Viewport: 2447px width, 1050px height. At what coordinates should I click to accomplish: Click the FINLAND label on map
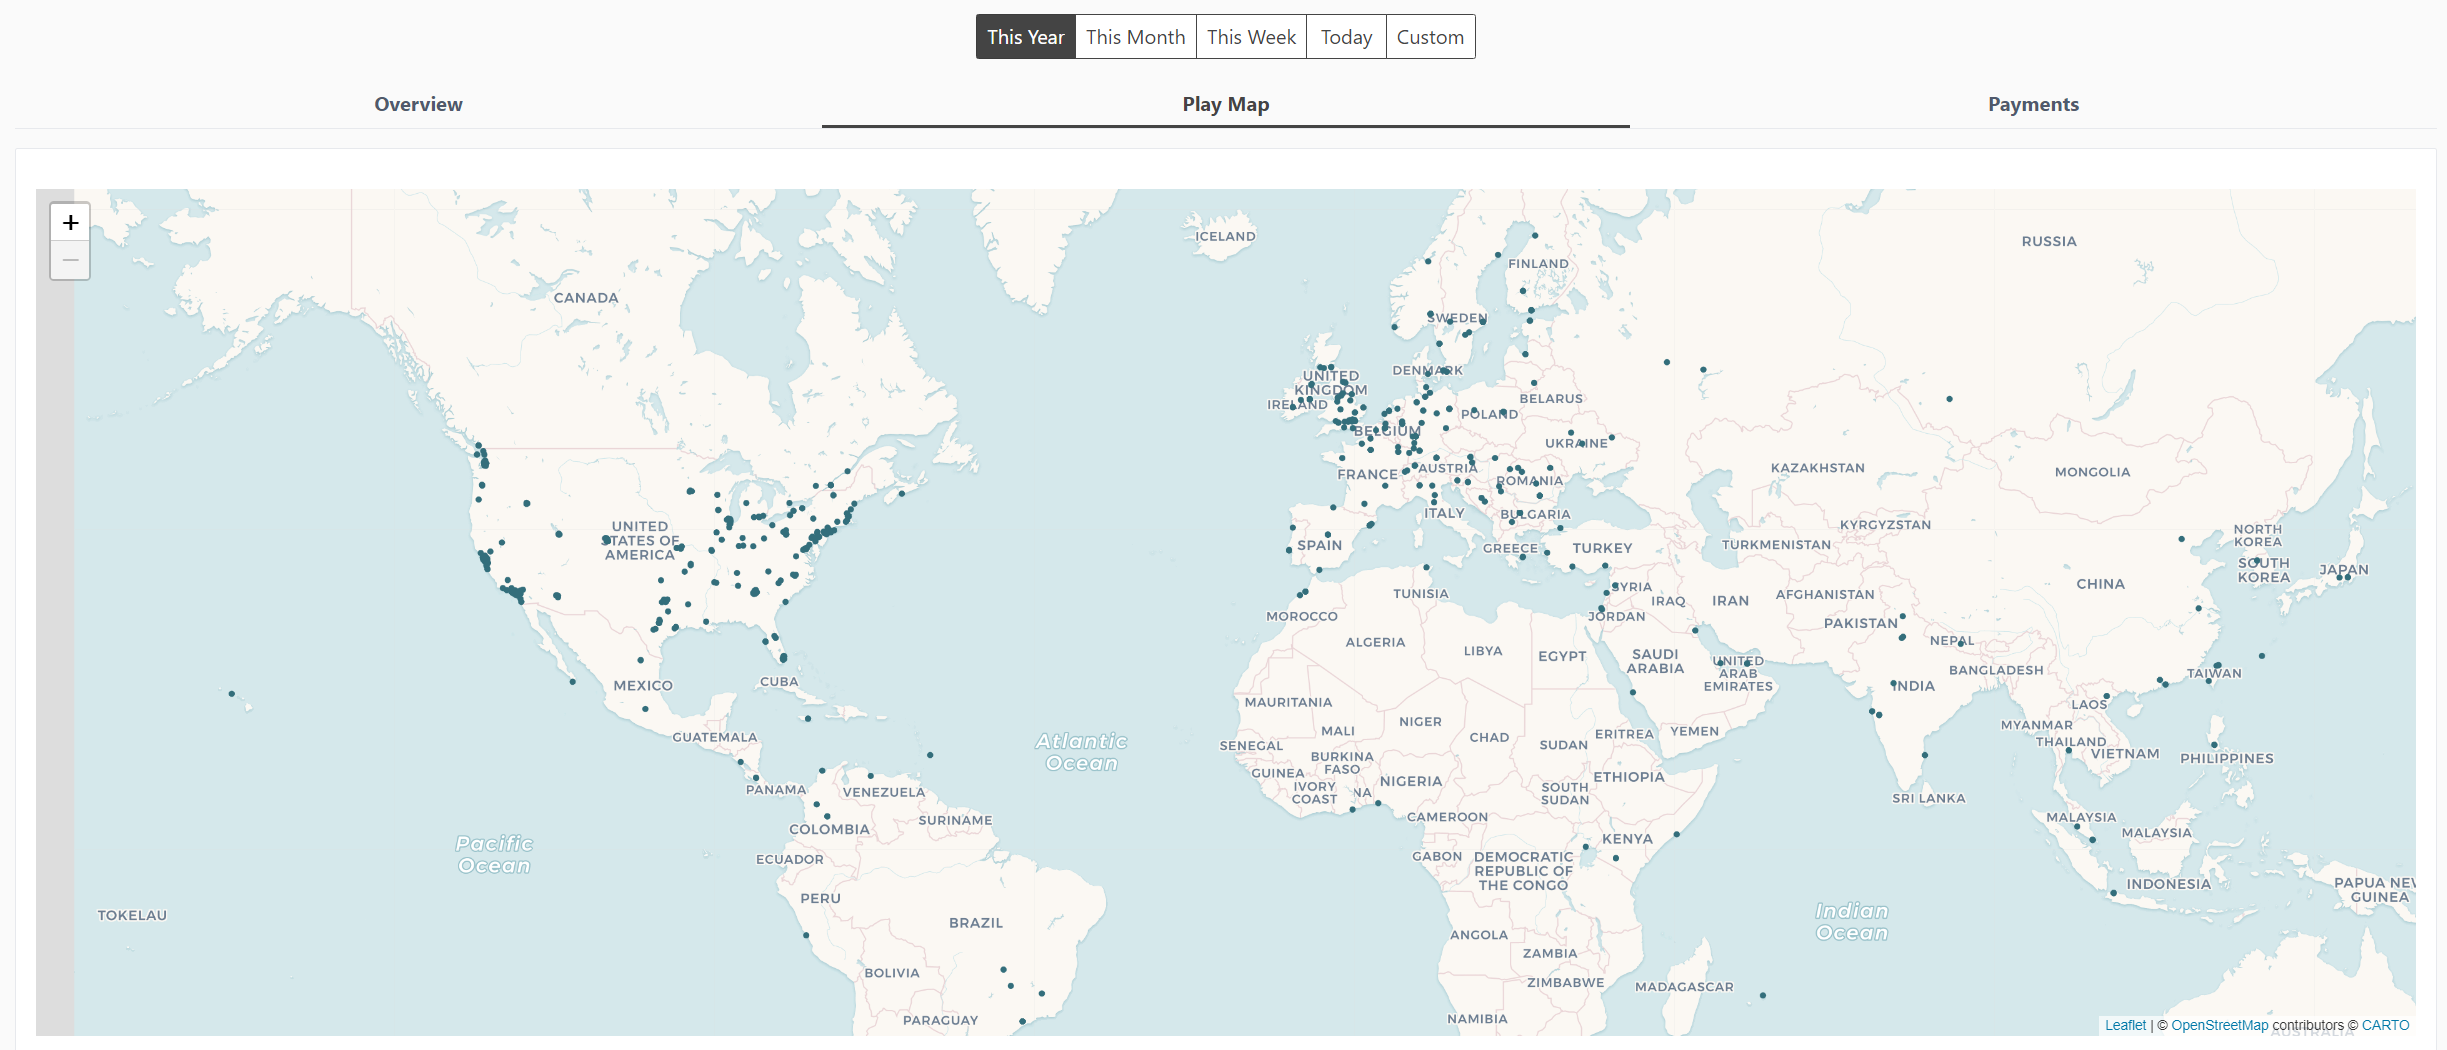pos(1538,264)
